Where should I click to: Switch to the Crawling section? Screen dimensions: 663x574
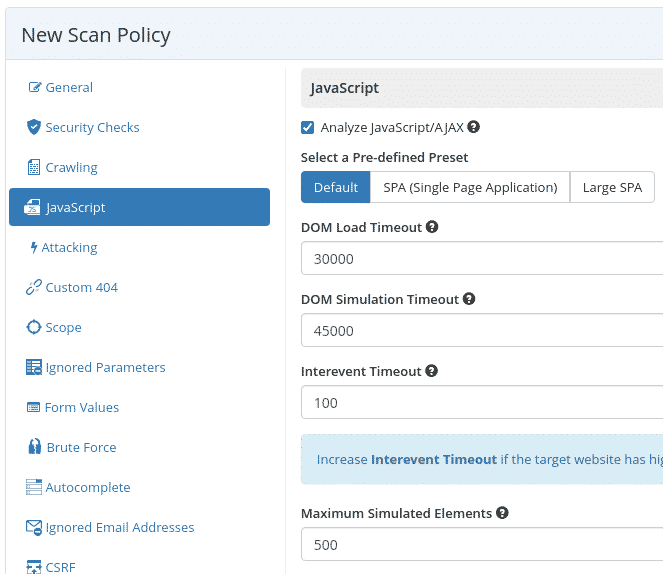coord(71,167)
